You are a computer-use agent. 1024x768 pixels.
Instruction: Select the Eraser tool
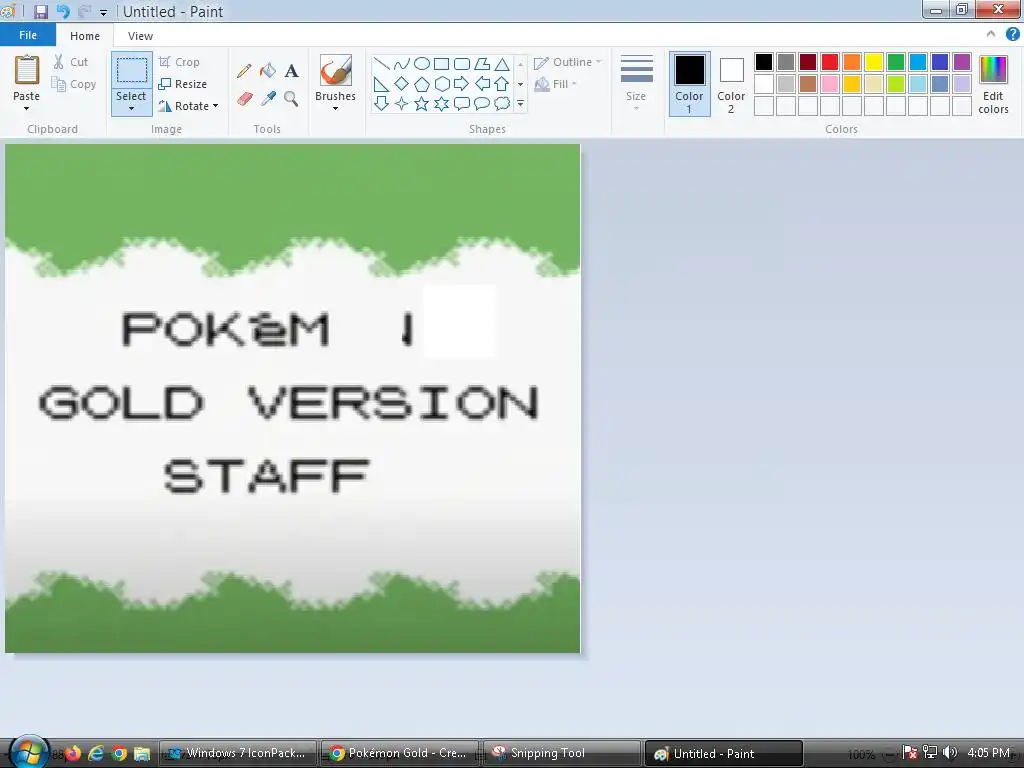(x=244, y=99)
